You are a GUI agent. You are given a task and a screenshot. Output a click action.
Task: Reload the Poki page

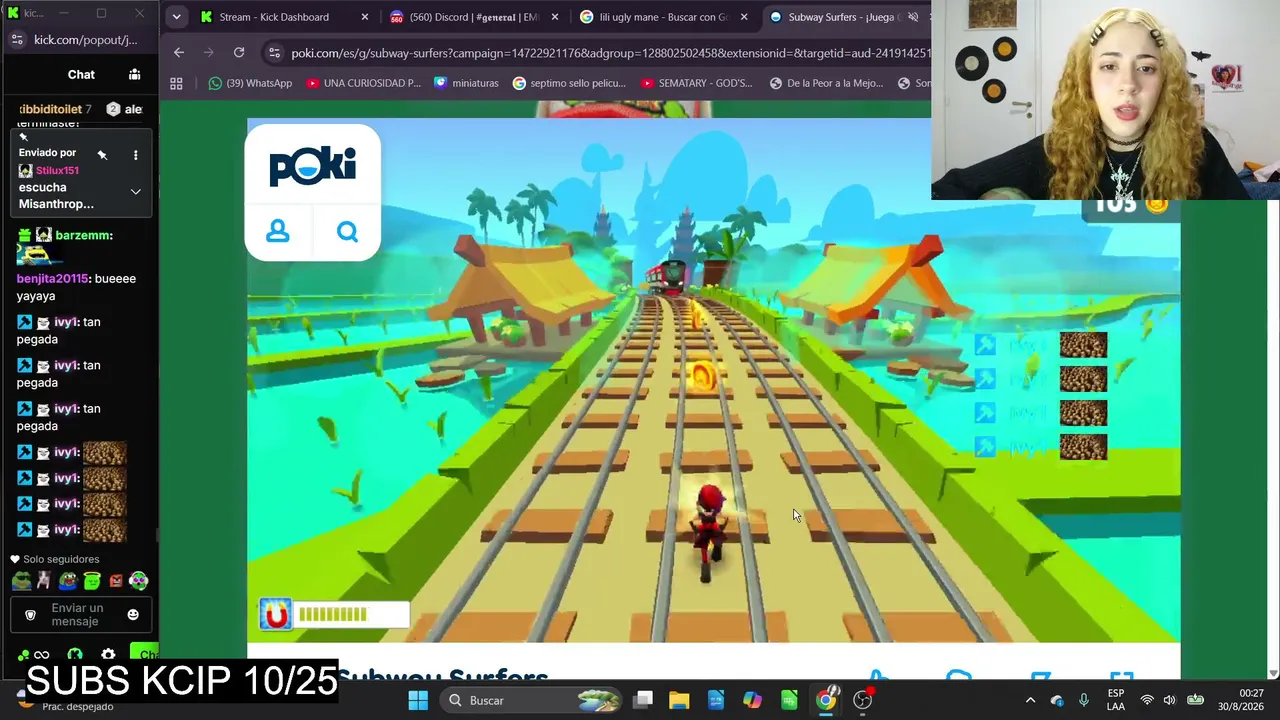(239, 52)
